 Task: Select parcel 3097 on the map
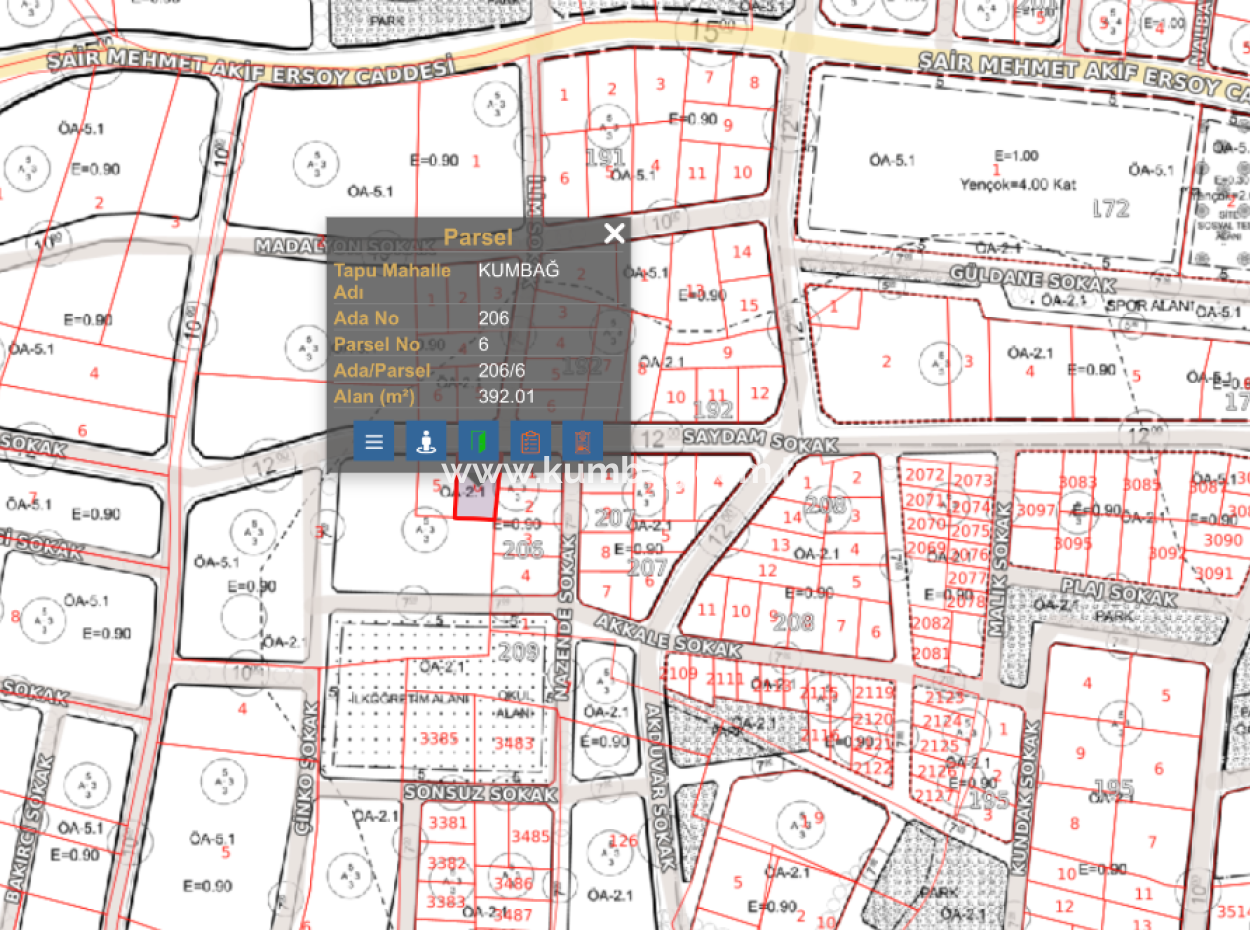point(1036,511)
